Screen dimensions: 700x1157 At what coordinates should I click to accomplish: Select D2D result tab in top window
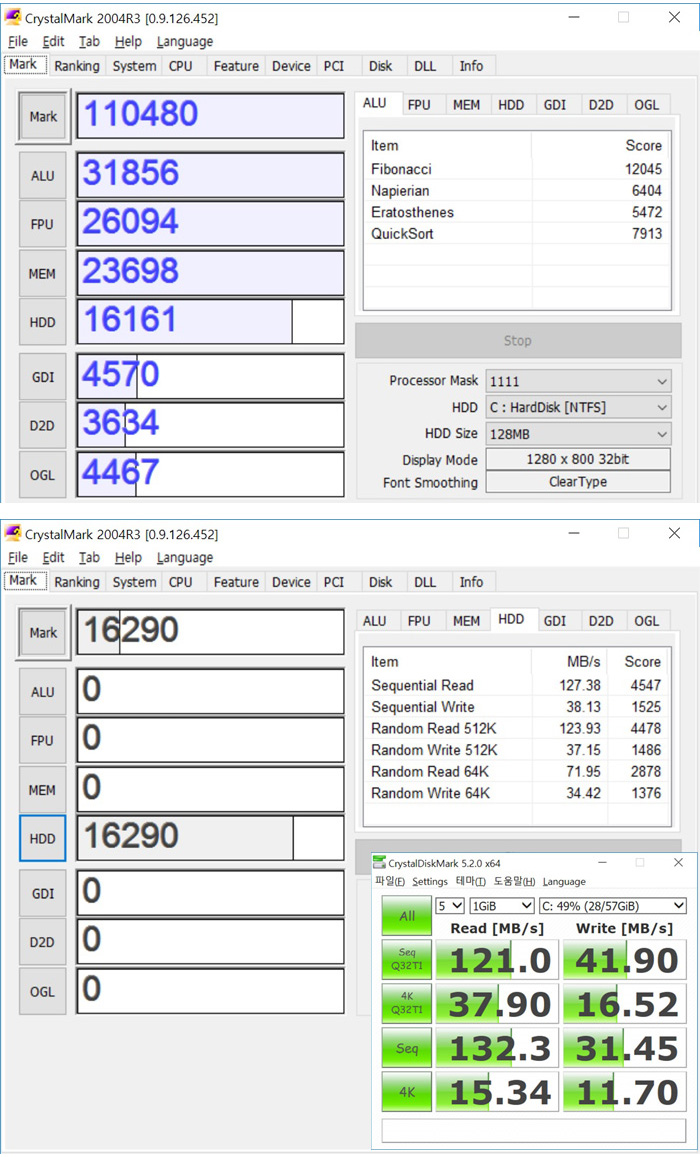[601, 105]
